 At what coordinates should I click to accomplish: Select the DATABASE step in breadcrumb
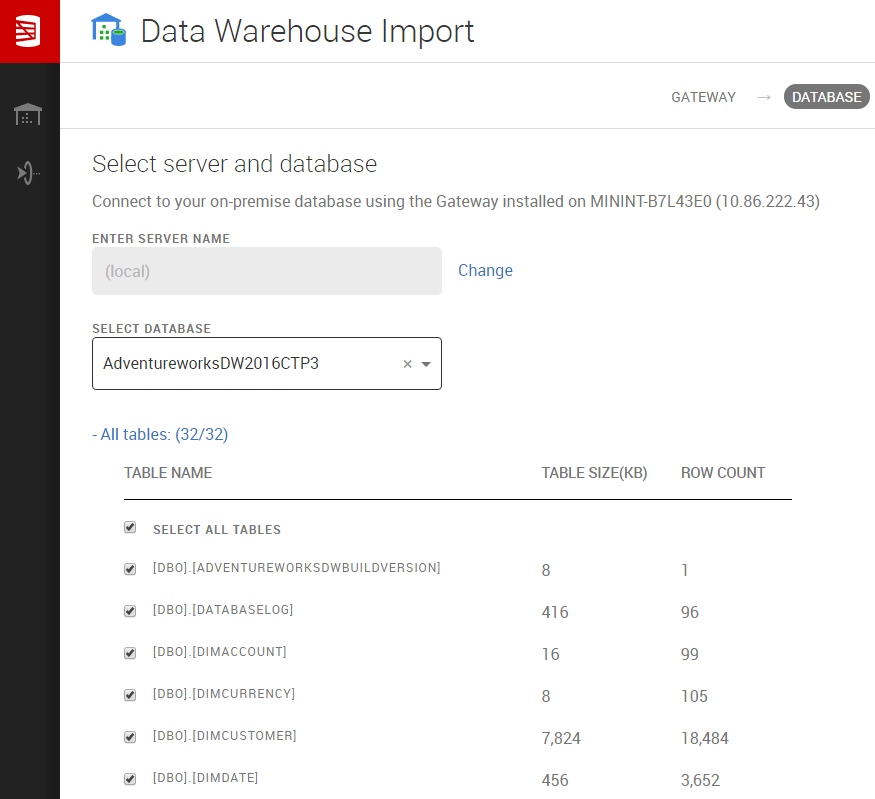coord(826,97)
